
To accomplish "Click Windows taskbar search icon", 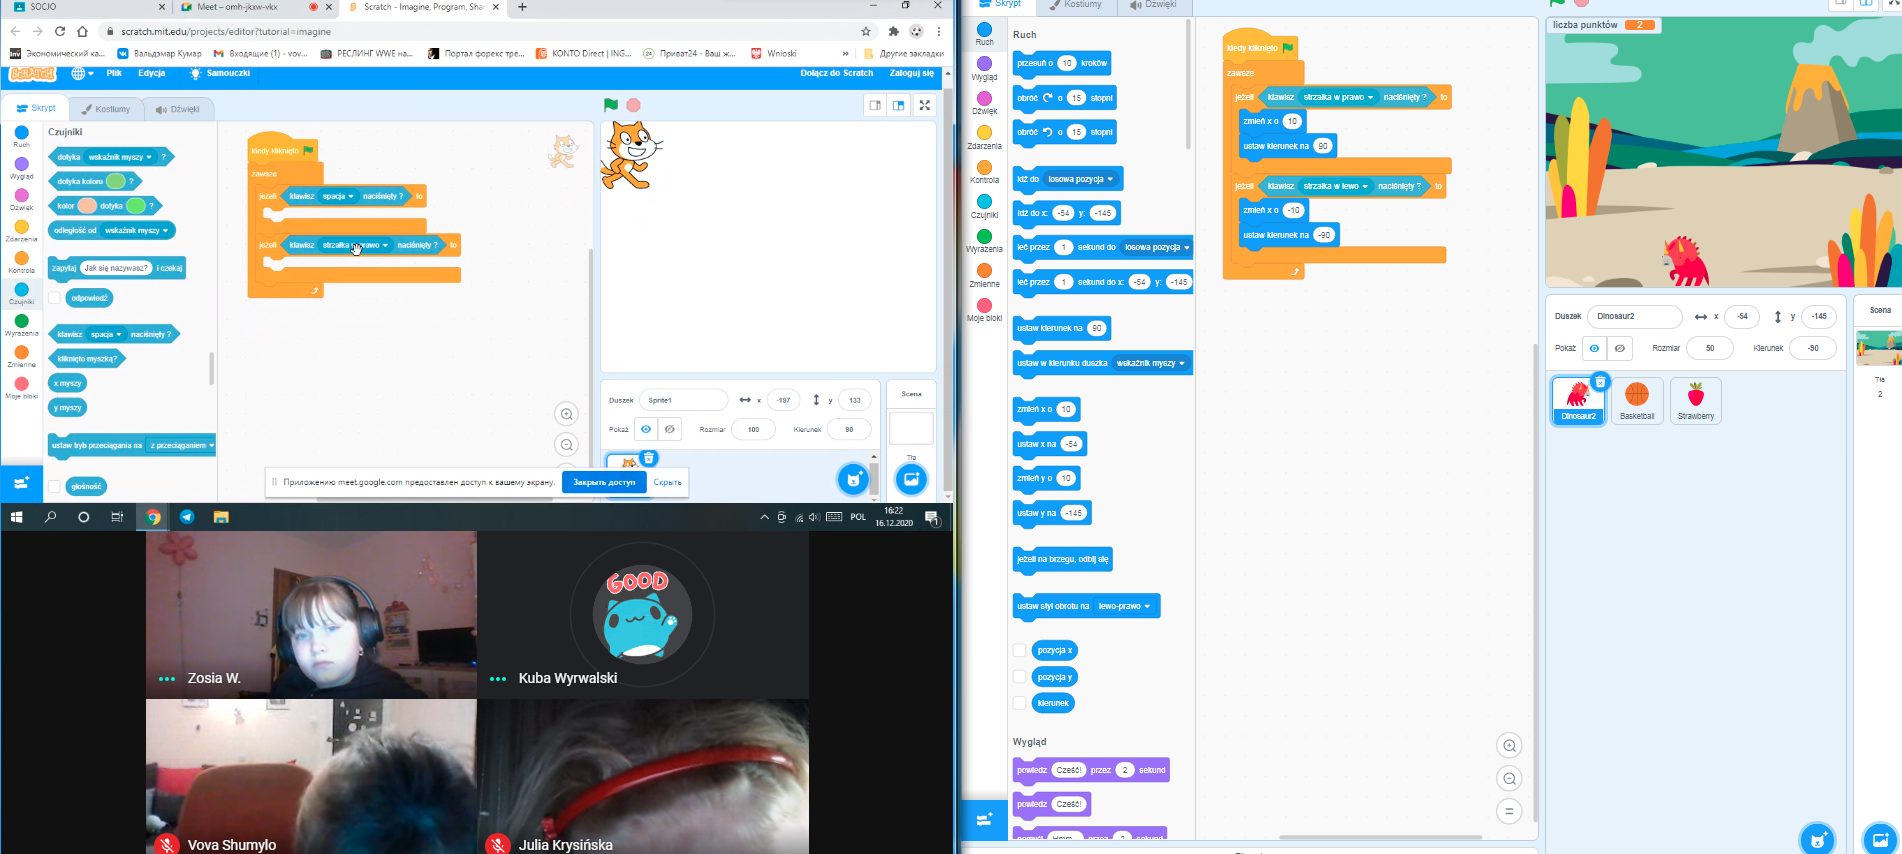I will point(50,517).
